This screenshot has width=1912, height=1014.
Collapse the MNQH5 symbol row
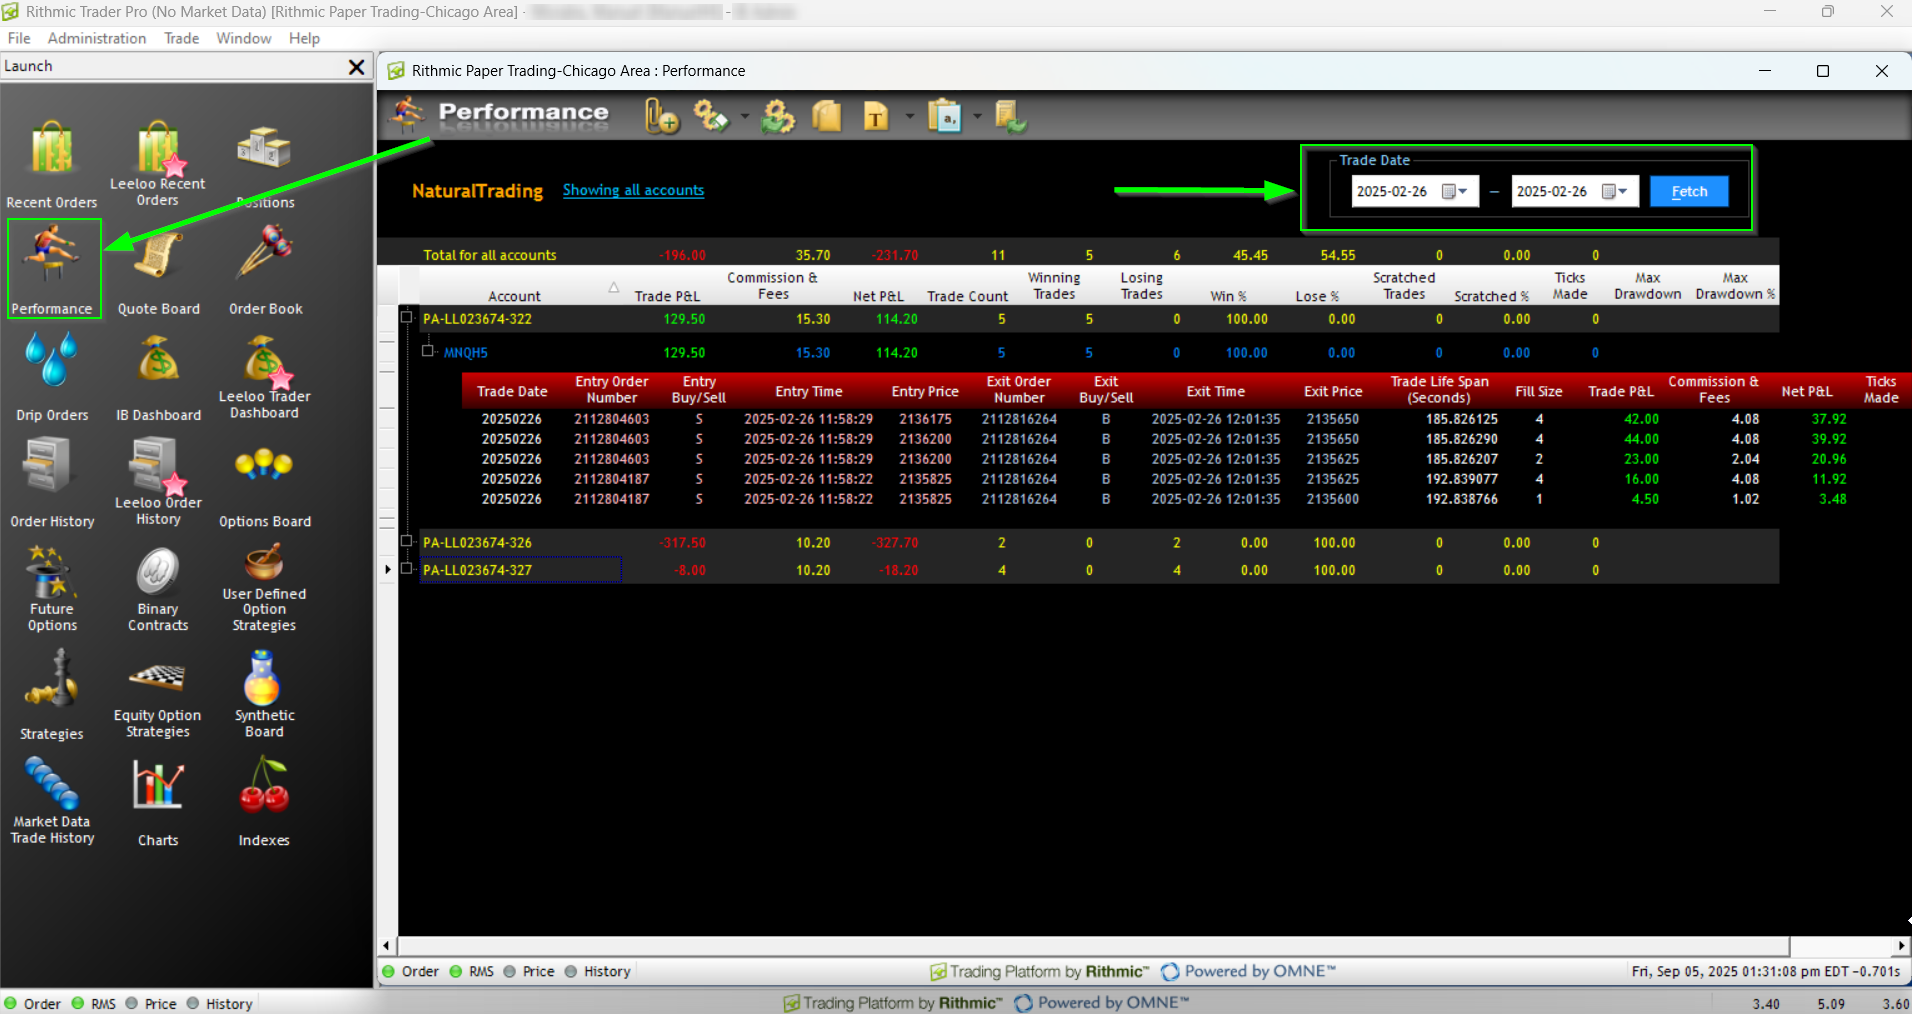pyautogui.click(x=428, y=351)
